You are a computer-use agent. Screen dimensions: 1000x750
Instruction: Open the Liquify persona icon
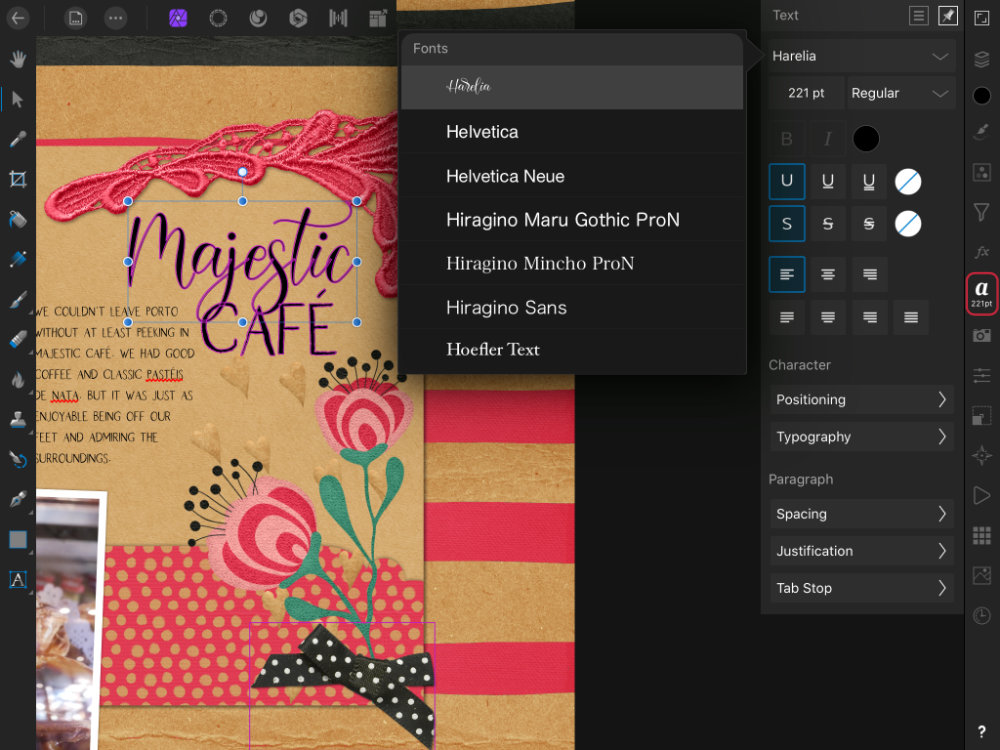click(258, 18)
